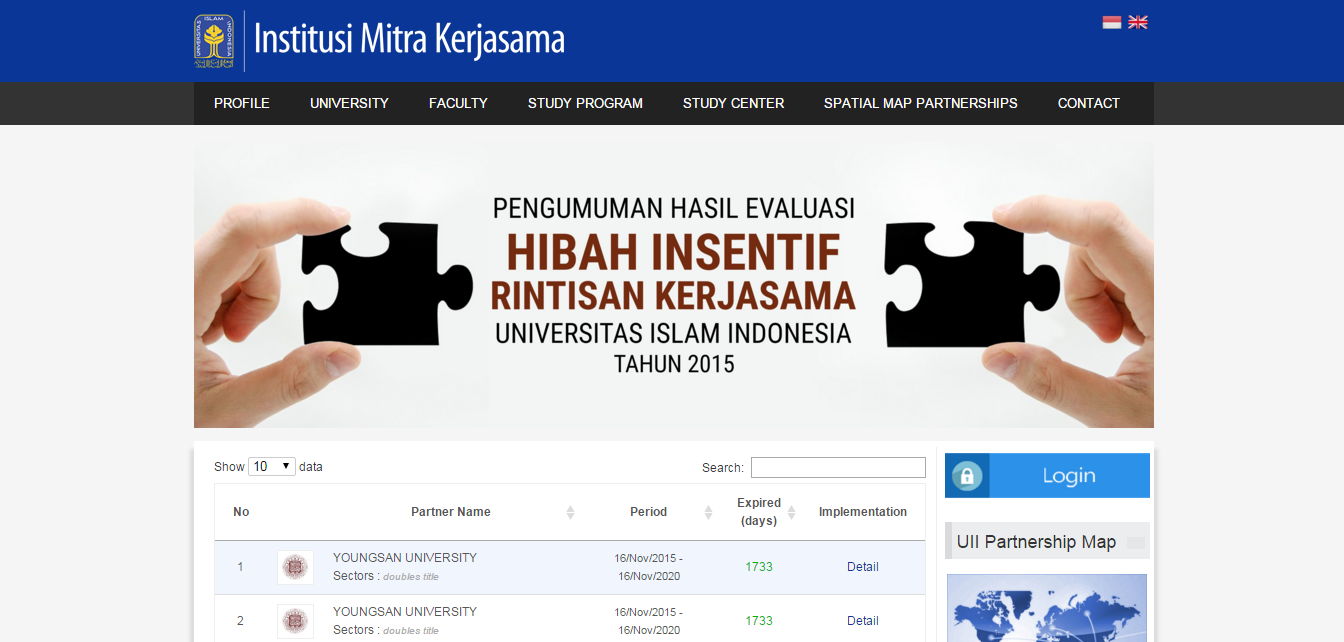Go to the CONTACT page
Image resolution: width=1344 pixels, height=642 pixels.
pyautogui.click(x=1089, y=103)
